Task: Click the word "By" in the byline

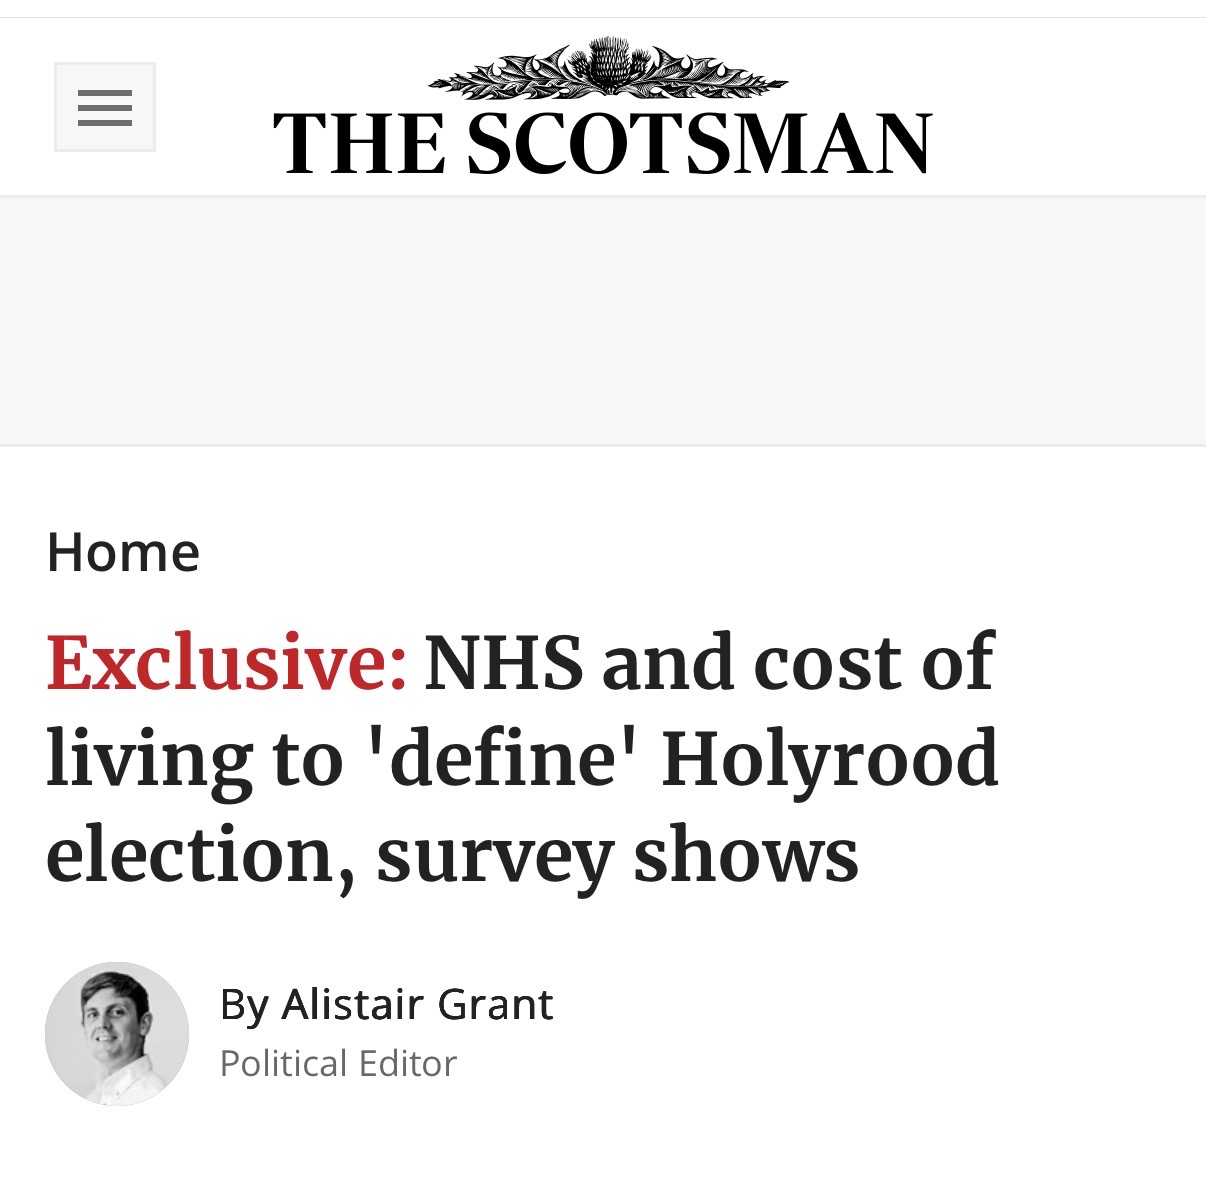Action: coord(244,1004)
